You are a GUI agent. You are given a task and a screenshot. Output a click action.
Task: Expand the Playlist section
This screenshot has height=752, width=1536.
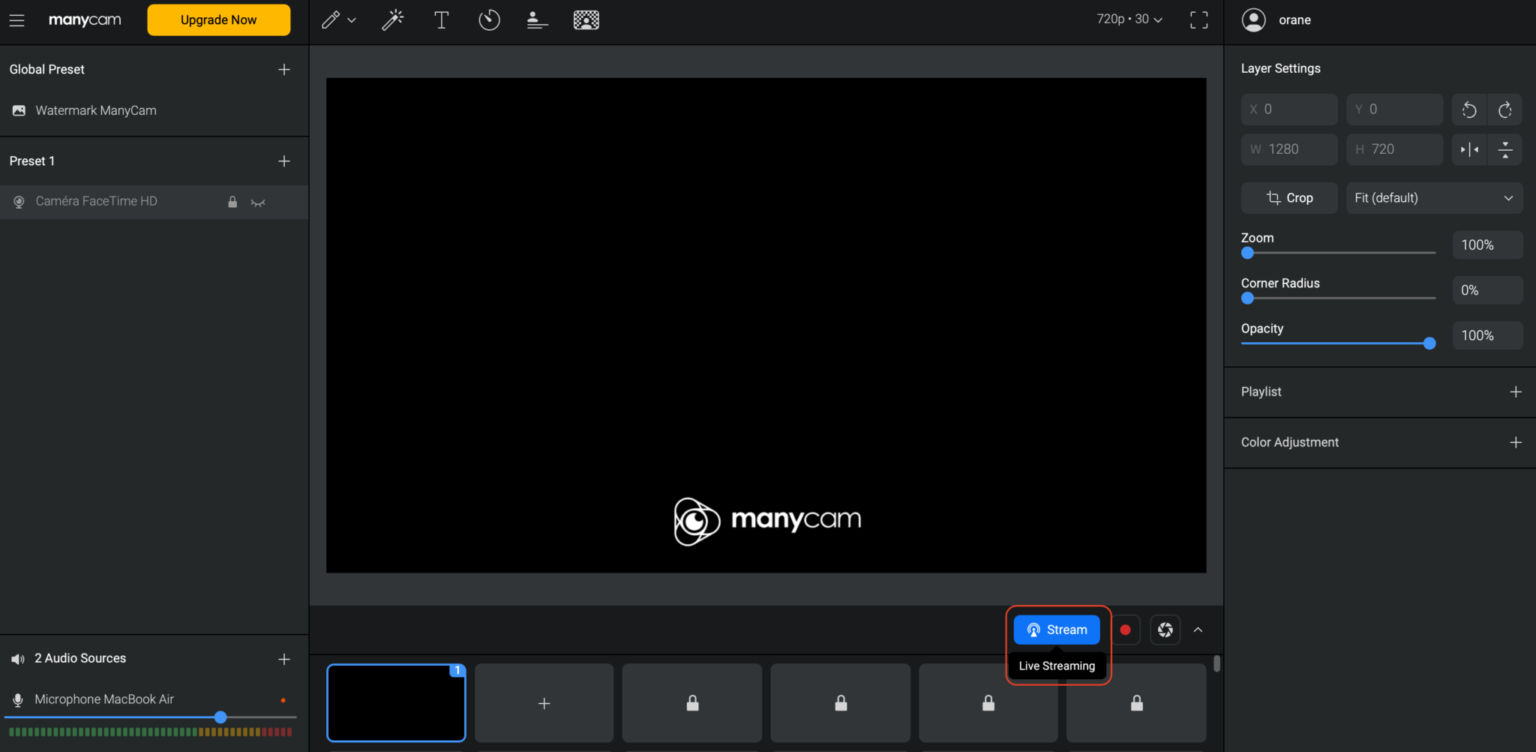(x=1515, y=391)
